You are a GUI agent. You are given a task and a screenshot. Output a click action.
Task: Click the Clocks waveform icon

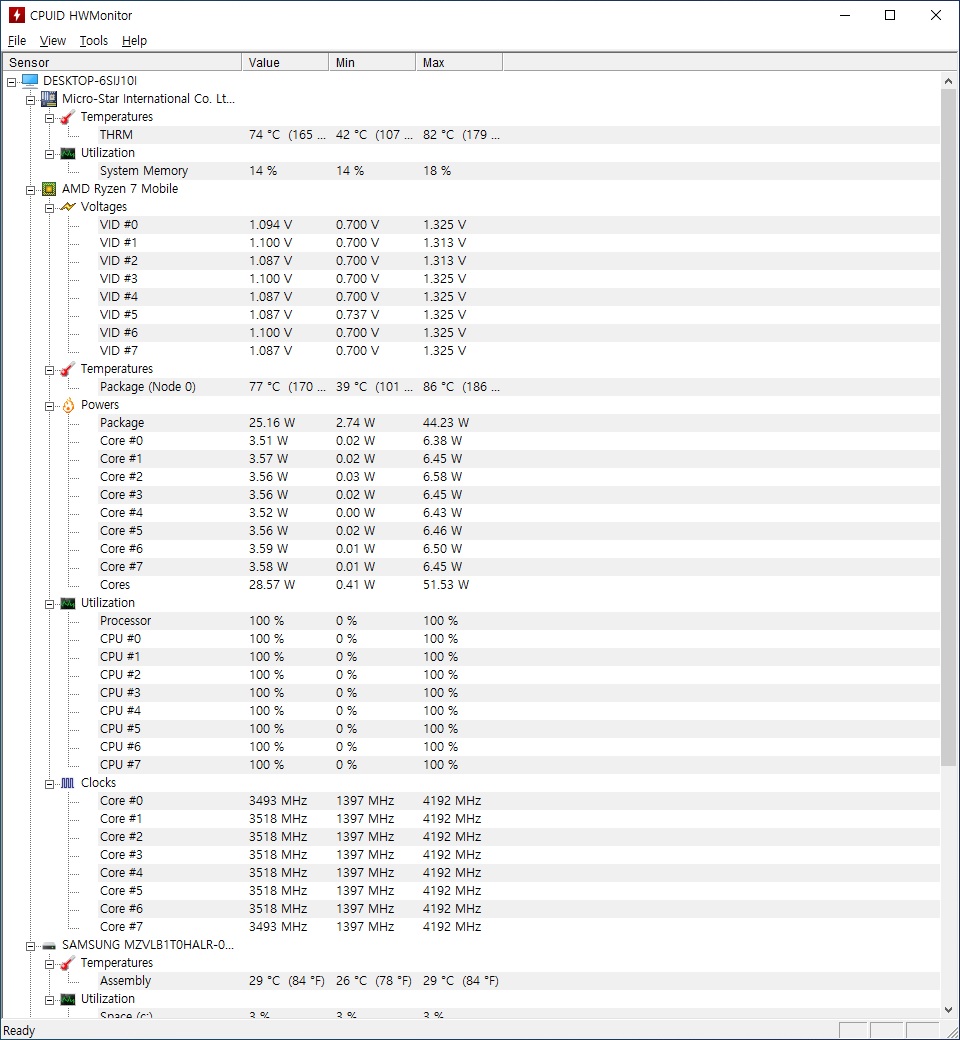68,783
